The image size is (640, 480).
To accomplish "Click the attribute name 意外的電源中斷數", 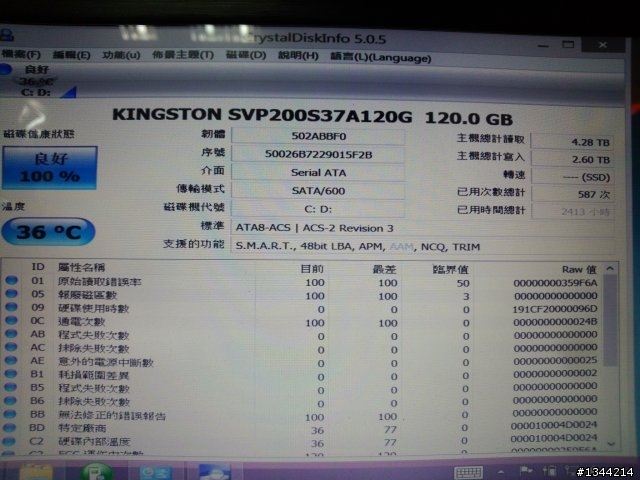I will (106, 362).
